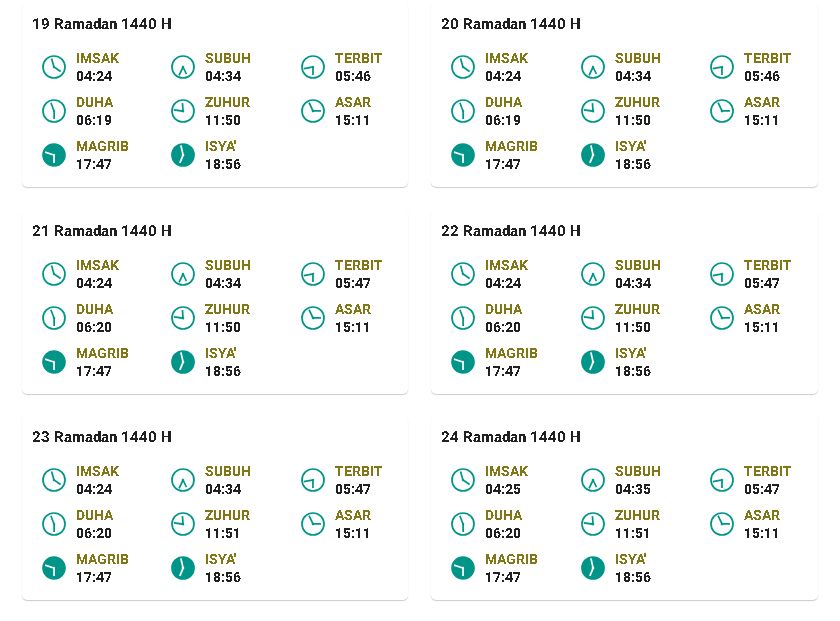Click the TERBIT label in 22 Ramadan card
The width and height of the screenshot is (840, 621).
coord(767,265)
